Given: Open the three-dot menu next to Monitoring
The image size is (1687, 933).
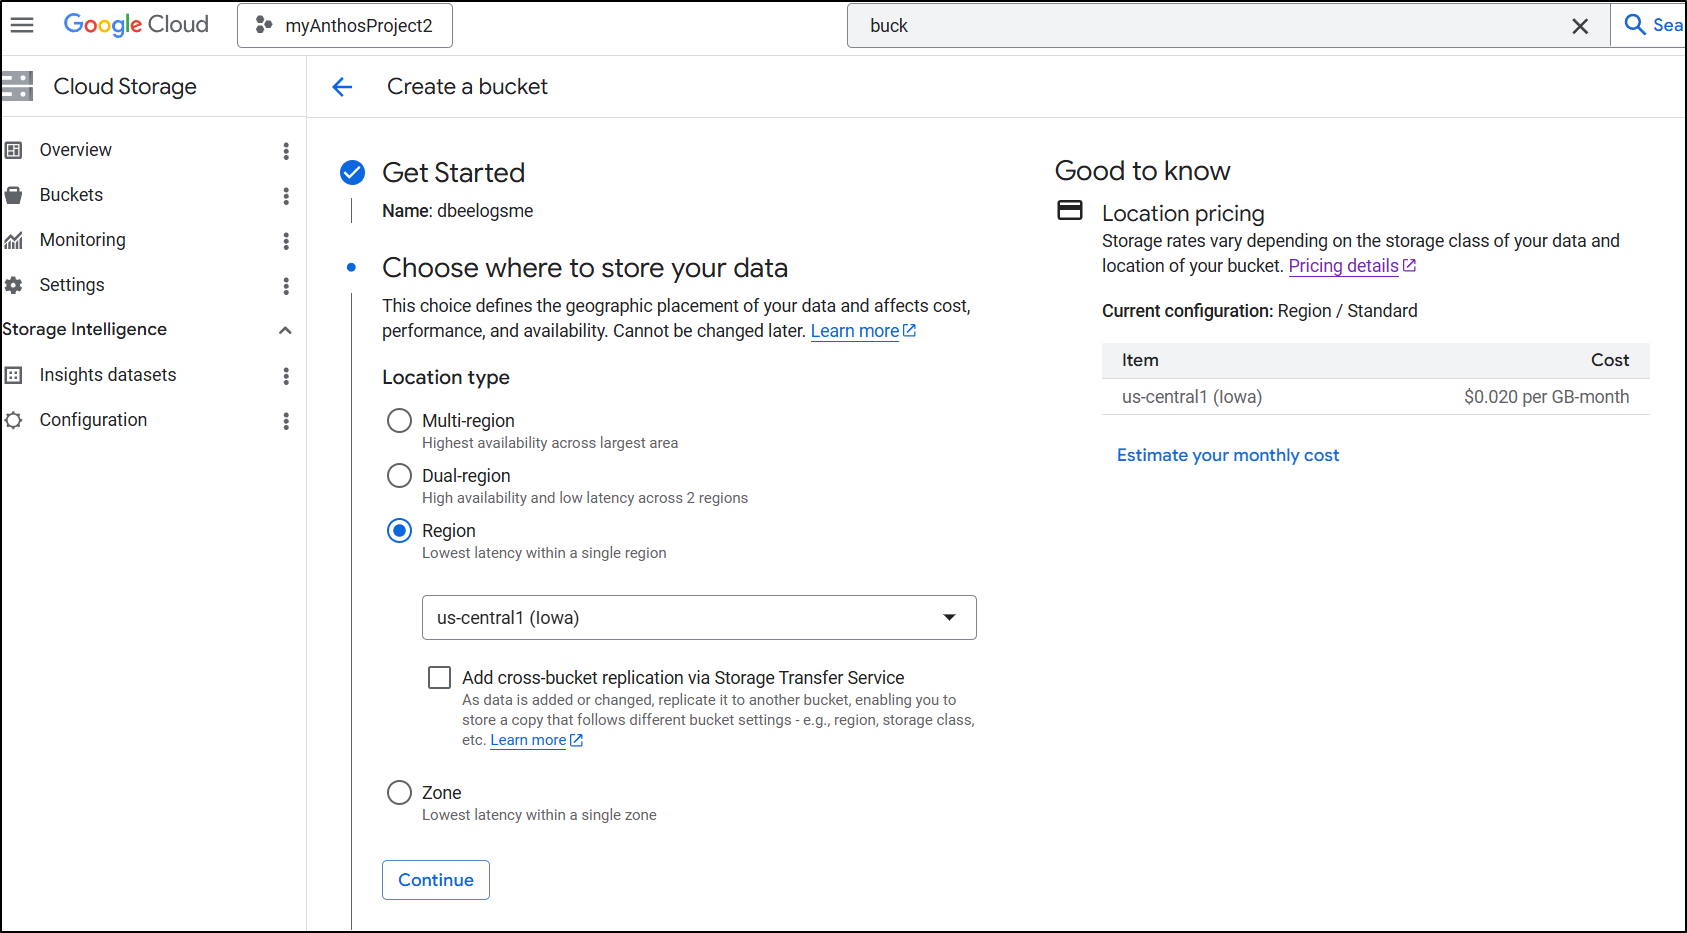Looking at the screenshot, I should point(286,241).
